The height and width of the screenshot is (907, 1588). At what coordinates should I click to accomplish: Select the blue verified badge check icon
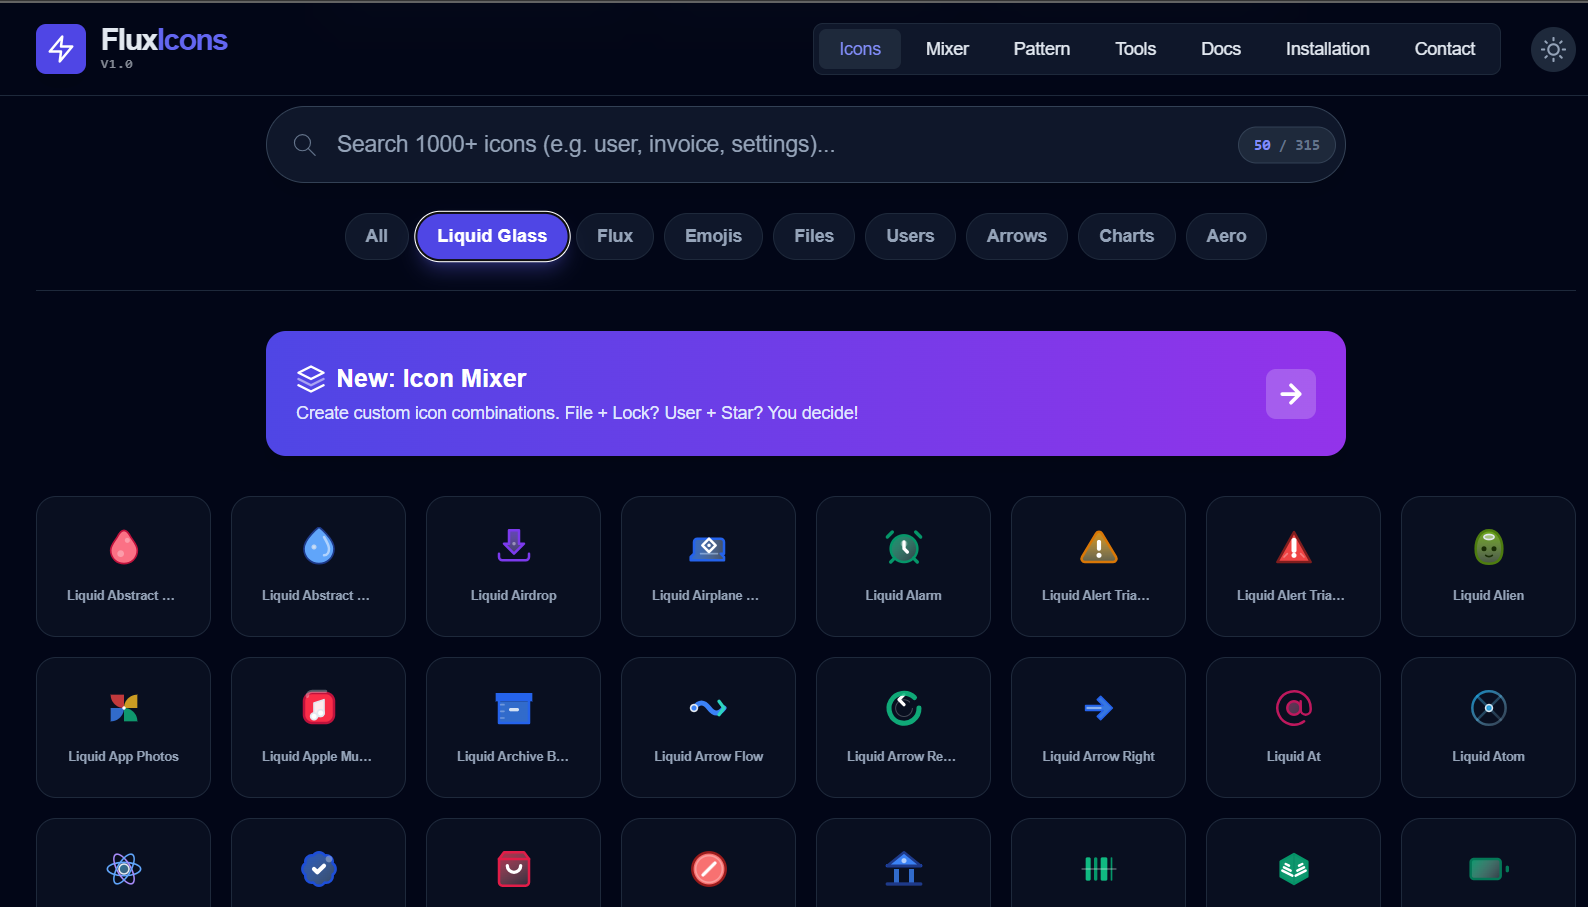pos(318,868)
